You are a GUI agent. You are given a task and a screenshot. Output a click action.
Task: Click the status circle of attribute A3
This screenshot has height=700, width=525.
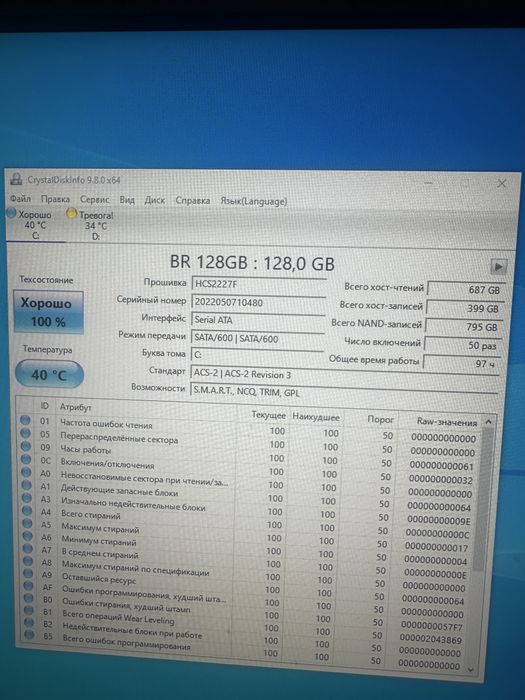tap(27, 498)
